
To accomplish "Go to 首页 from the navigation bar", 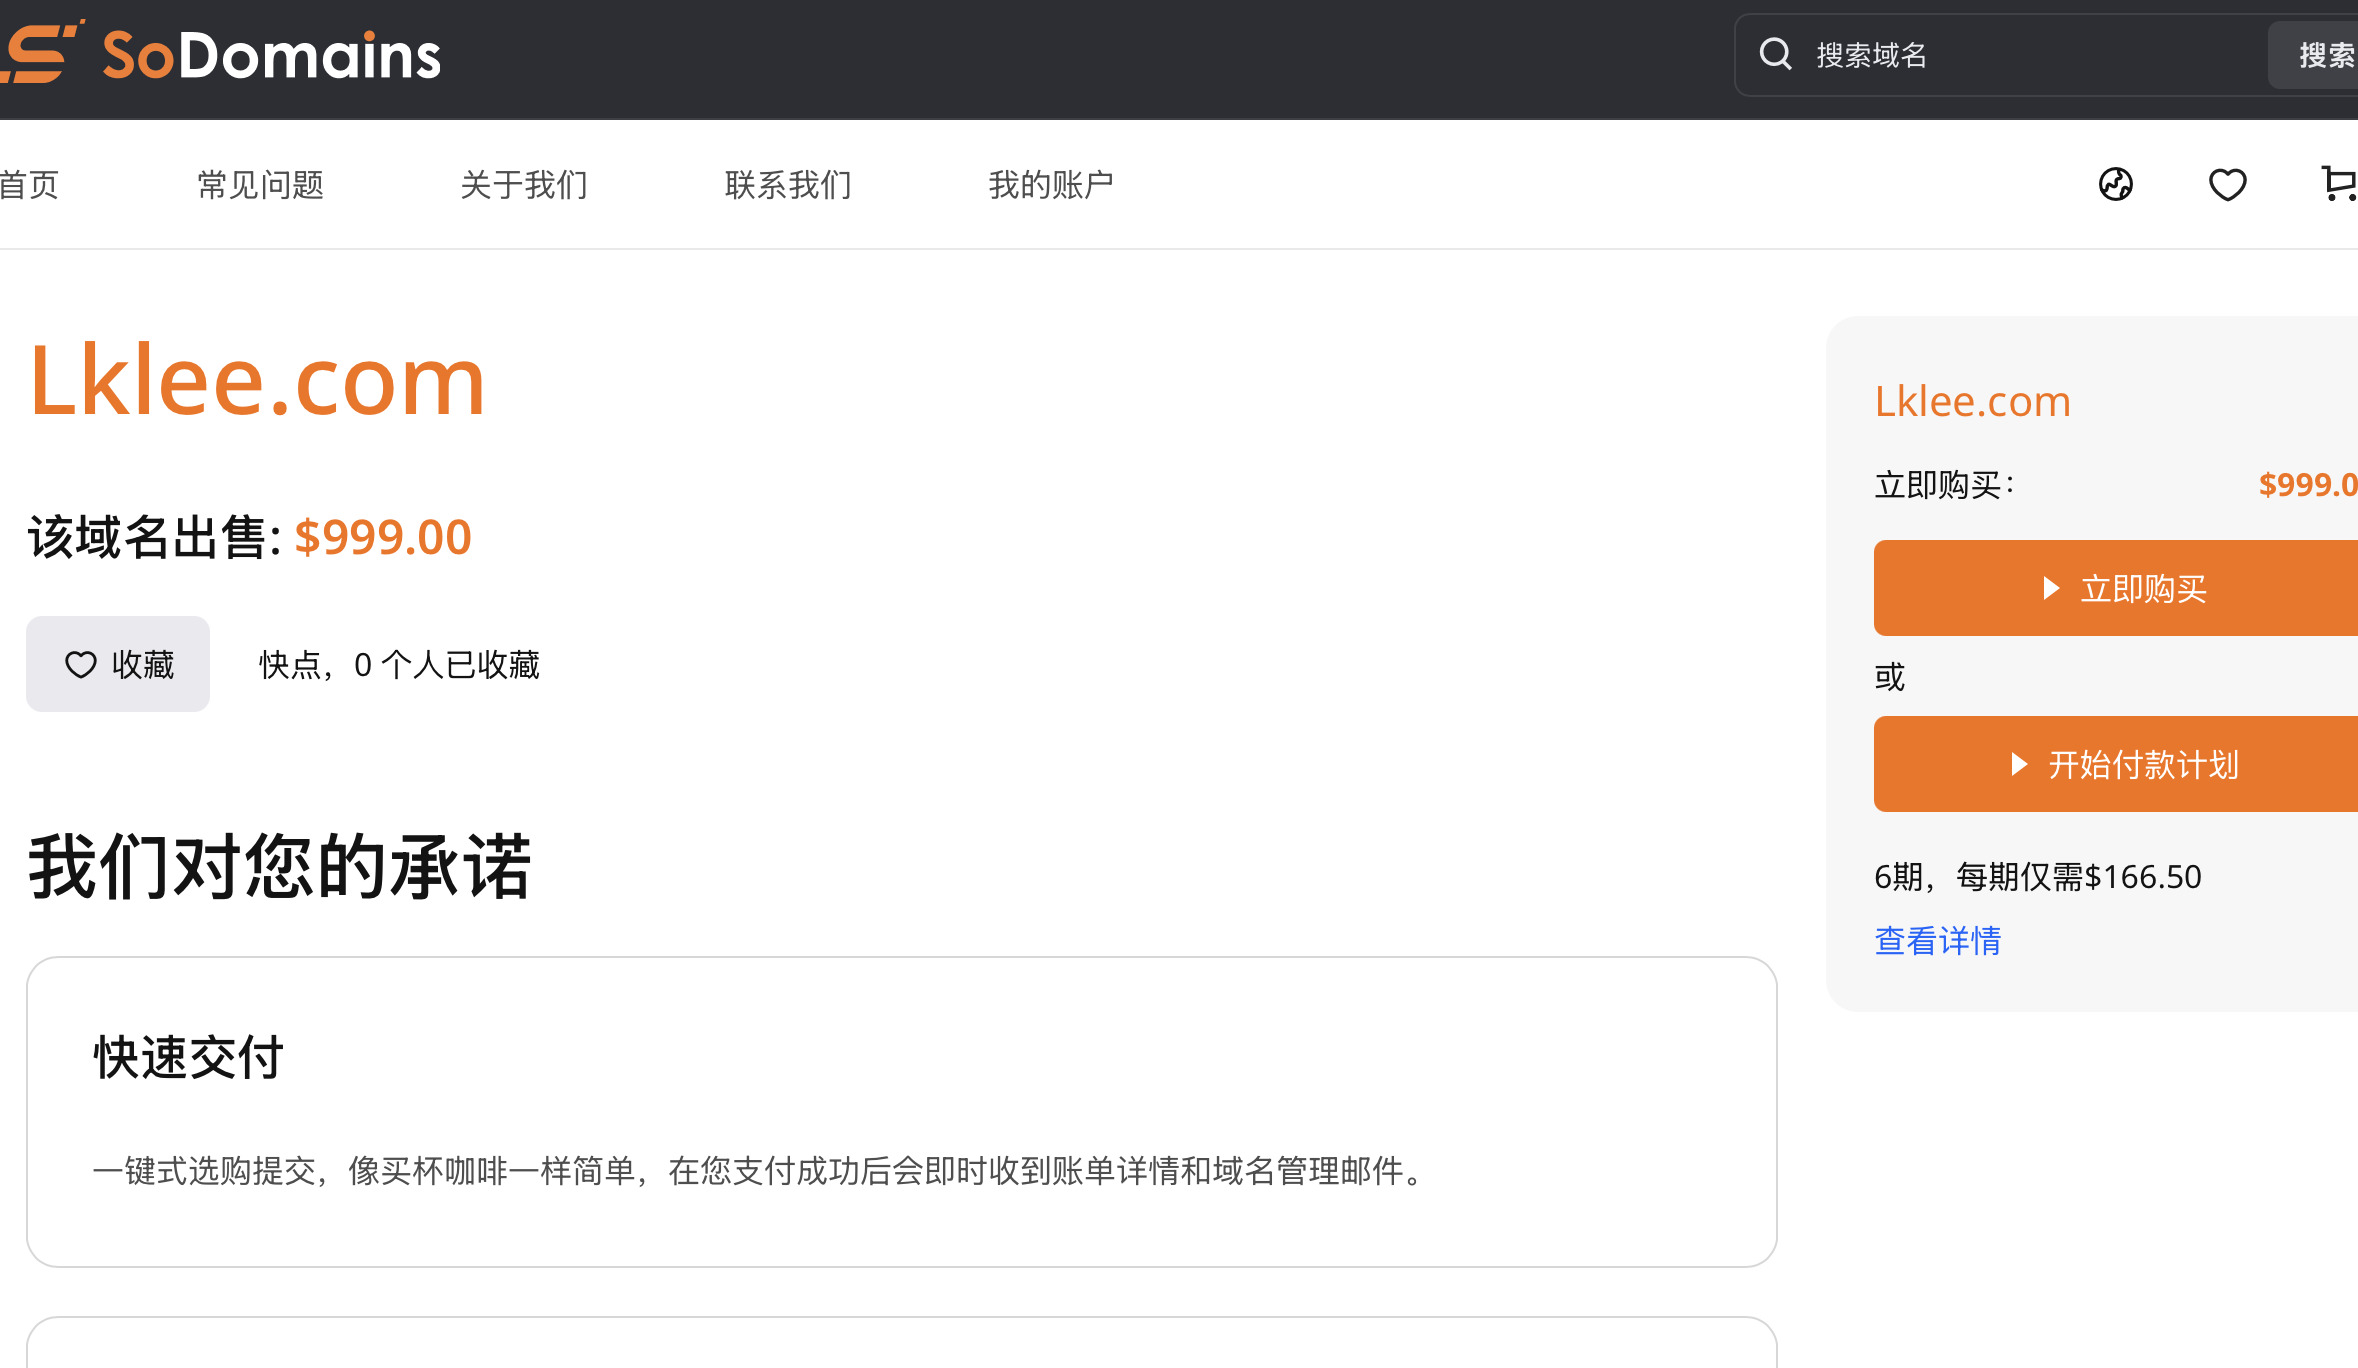I will 28,184.
